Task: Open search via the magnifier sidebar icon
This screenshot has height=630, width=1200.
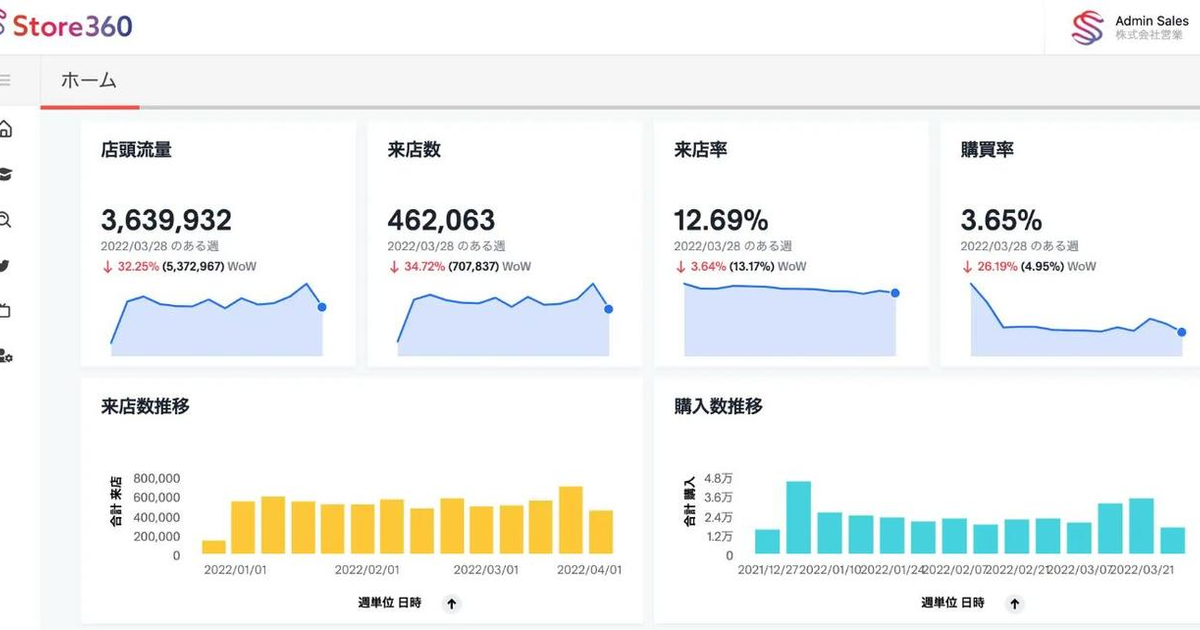Action: [x=5, y=220]
